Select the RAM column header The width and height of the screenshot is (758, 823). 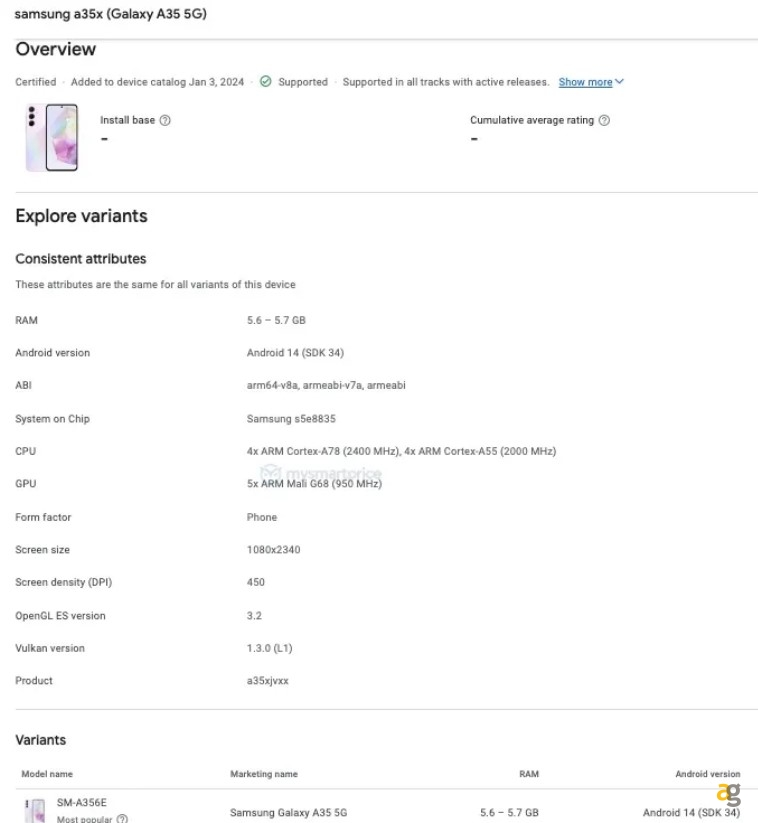[528, 774]
